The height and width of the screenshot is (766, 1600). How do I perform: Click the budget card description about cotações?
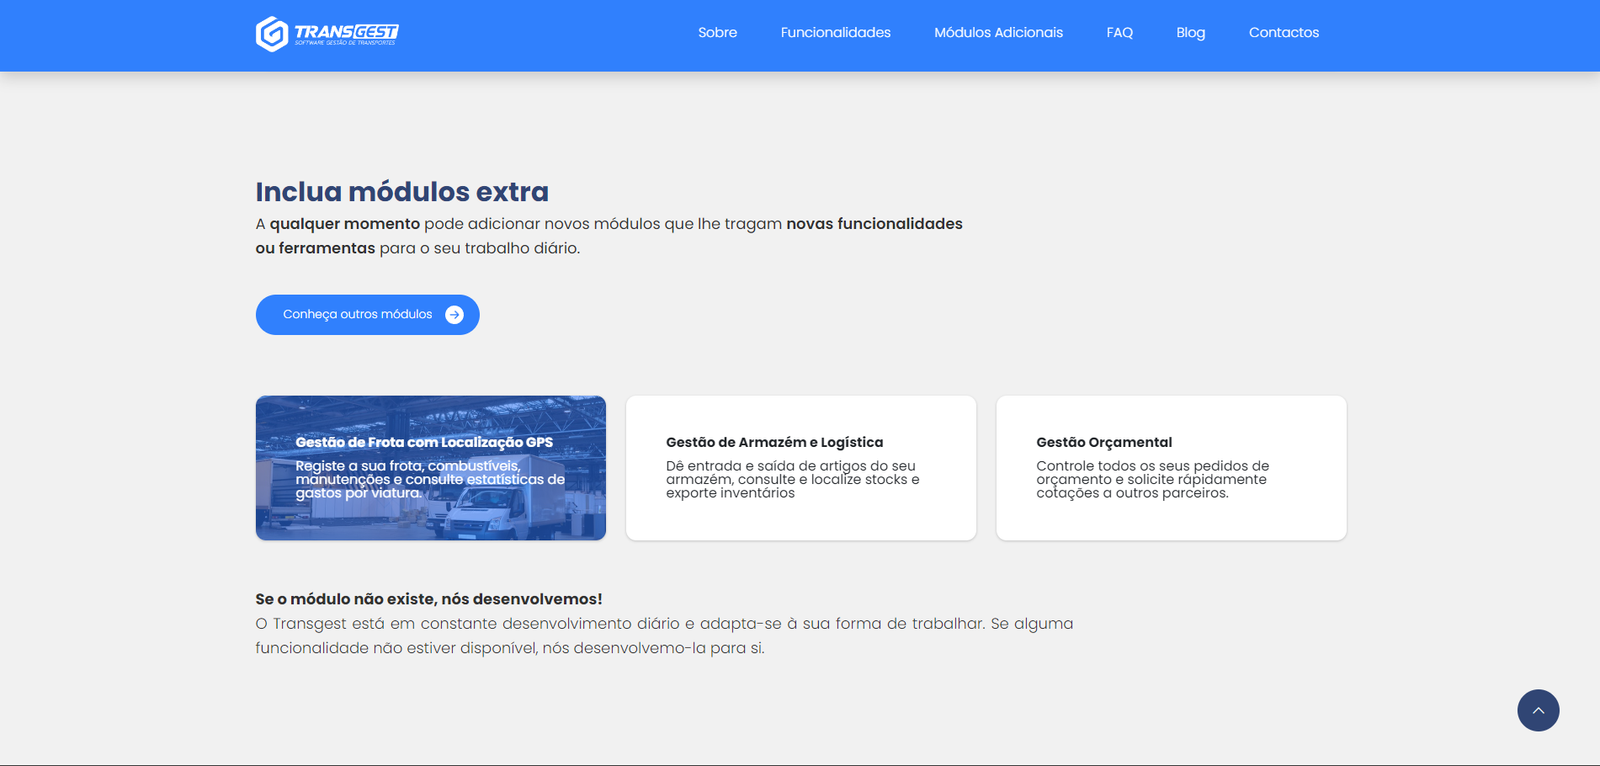(1152, 479)
